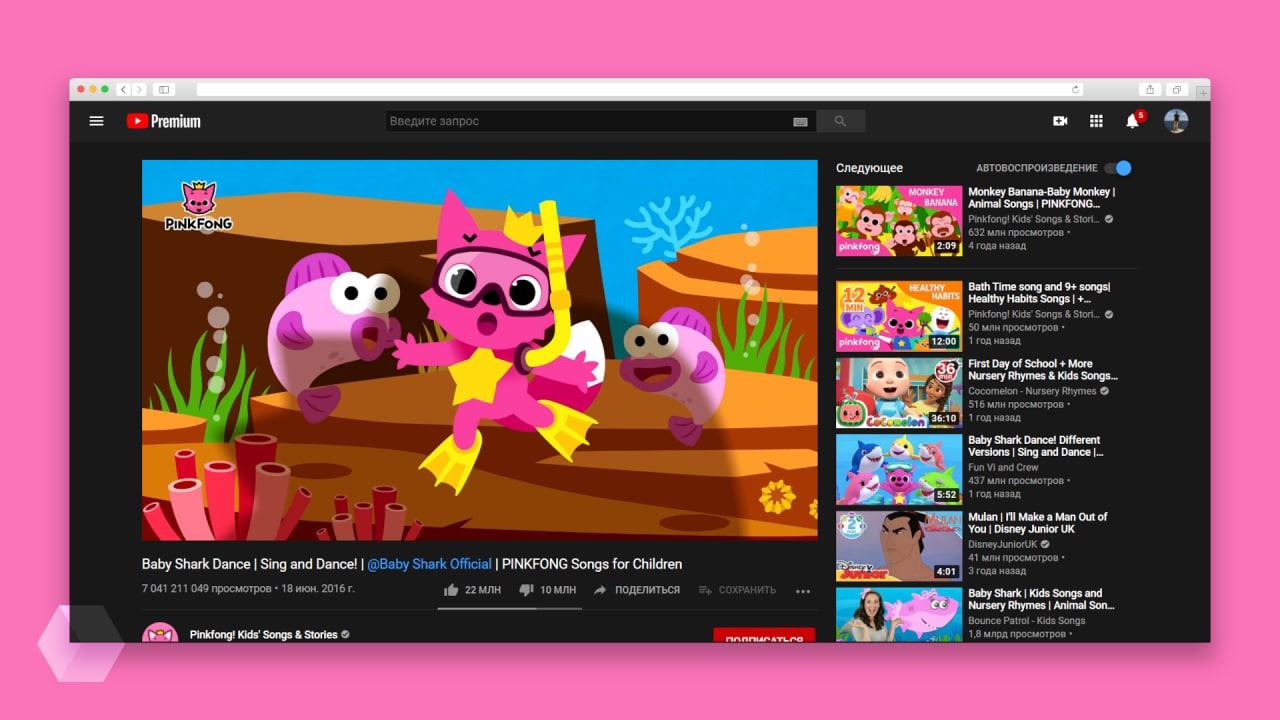
Task: Click the share arrow ПОДЕЛИТЬСЯ
Action: click(x=637, y=590)
